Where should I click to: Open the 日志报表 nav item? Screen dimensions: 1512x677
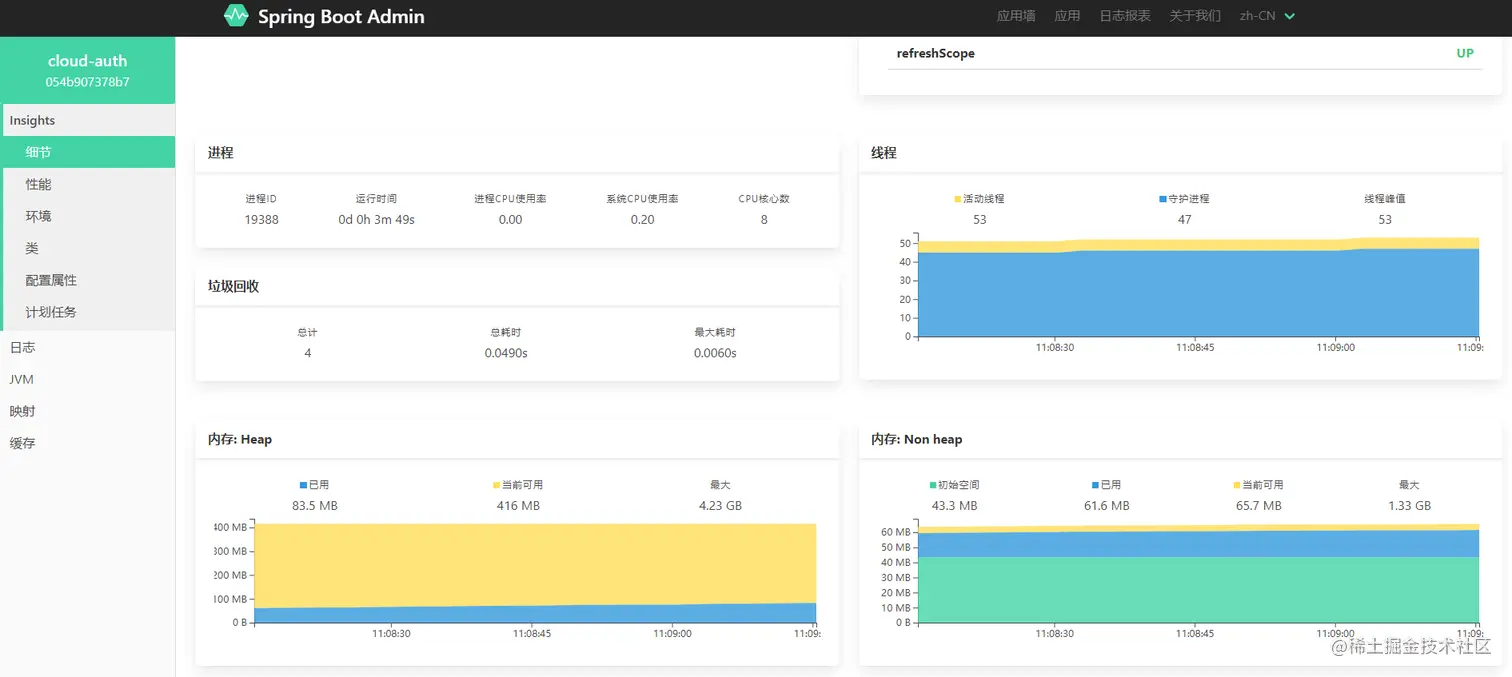pyautogui.click(x=1125, y=16)
